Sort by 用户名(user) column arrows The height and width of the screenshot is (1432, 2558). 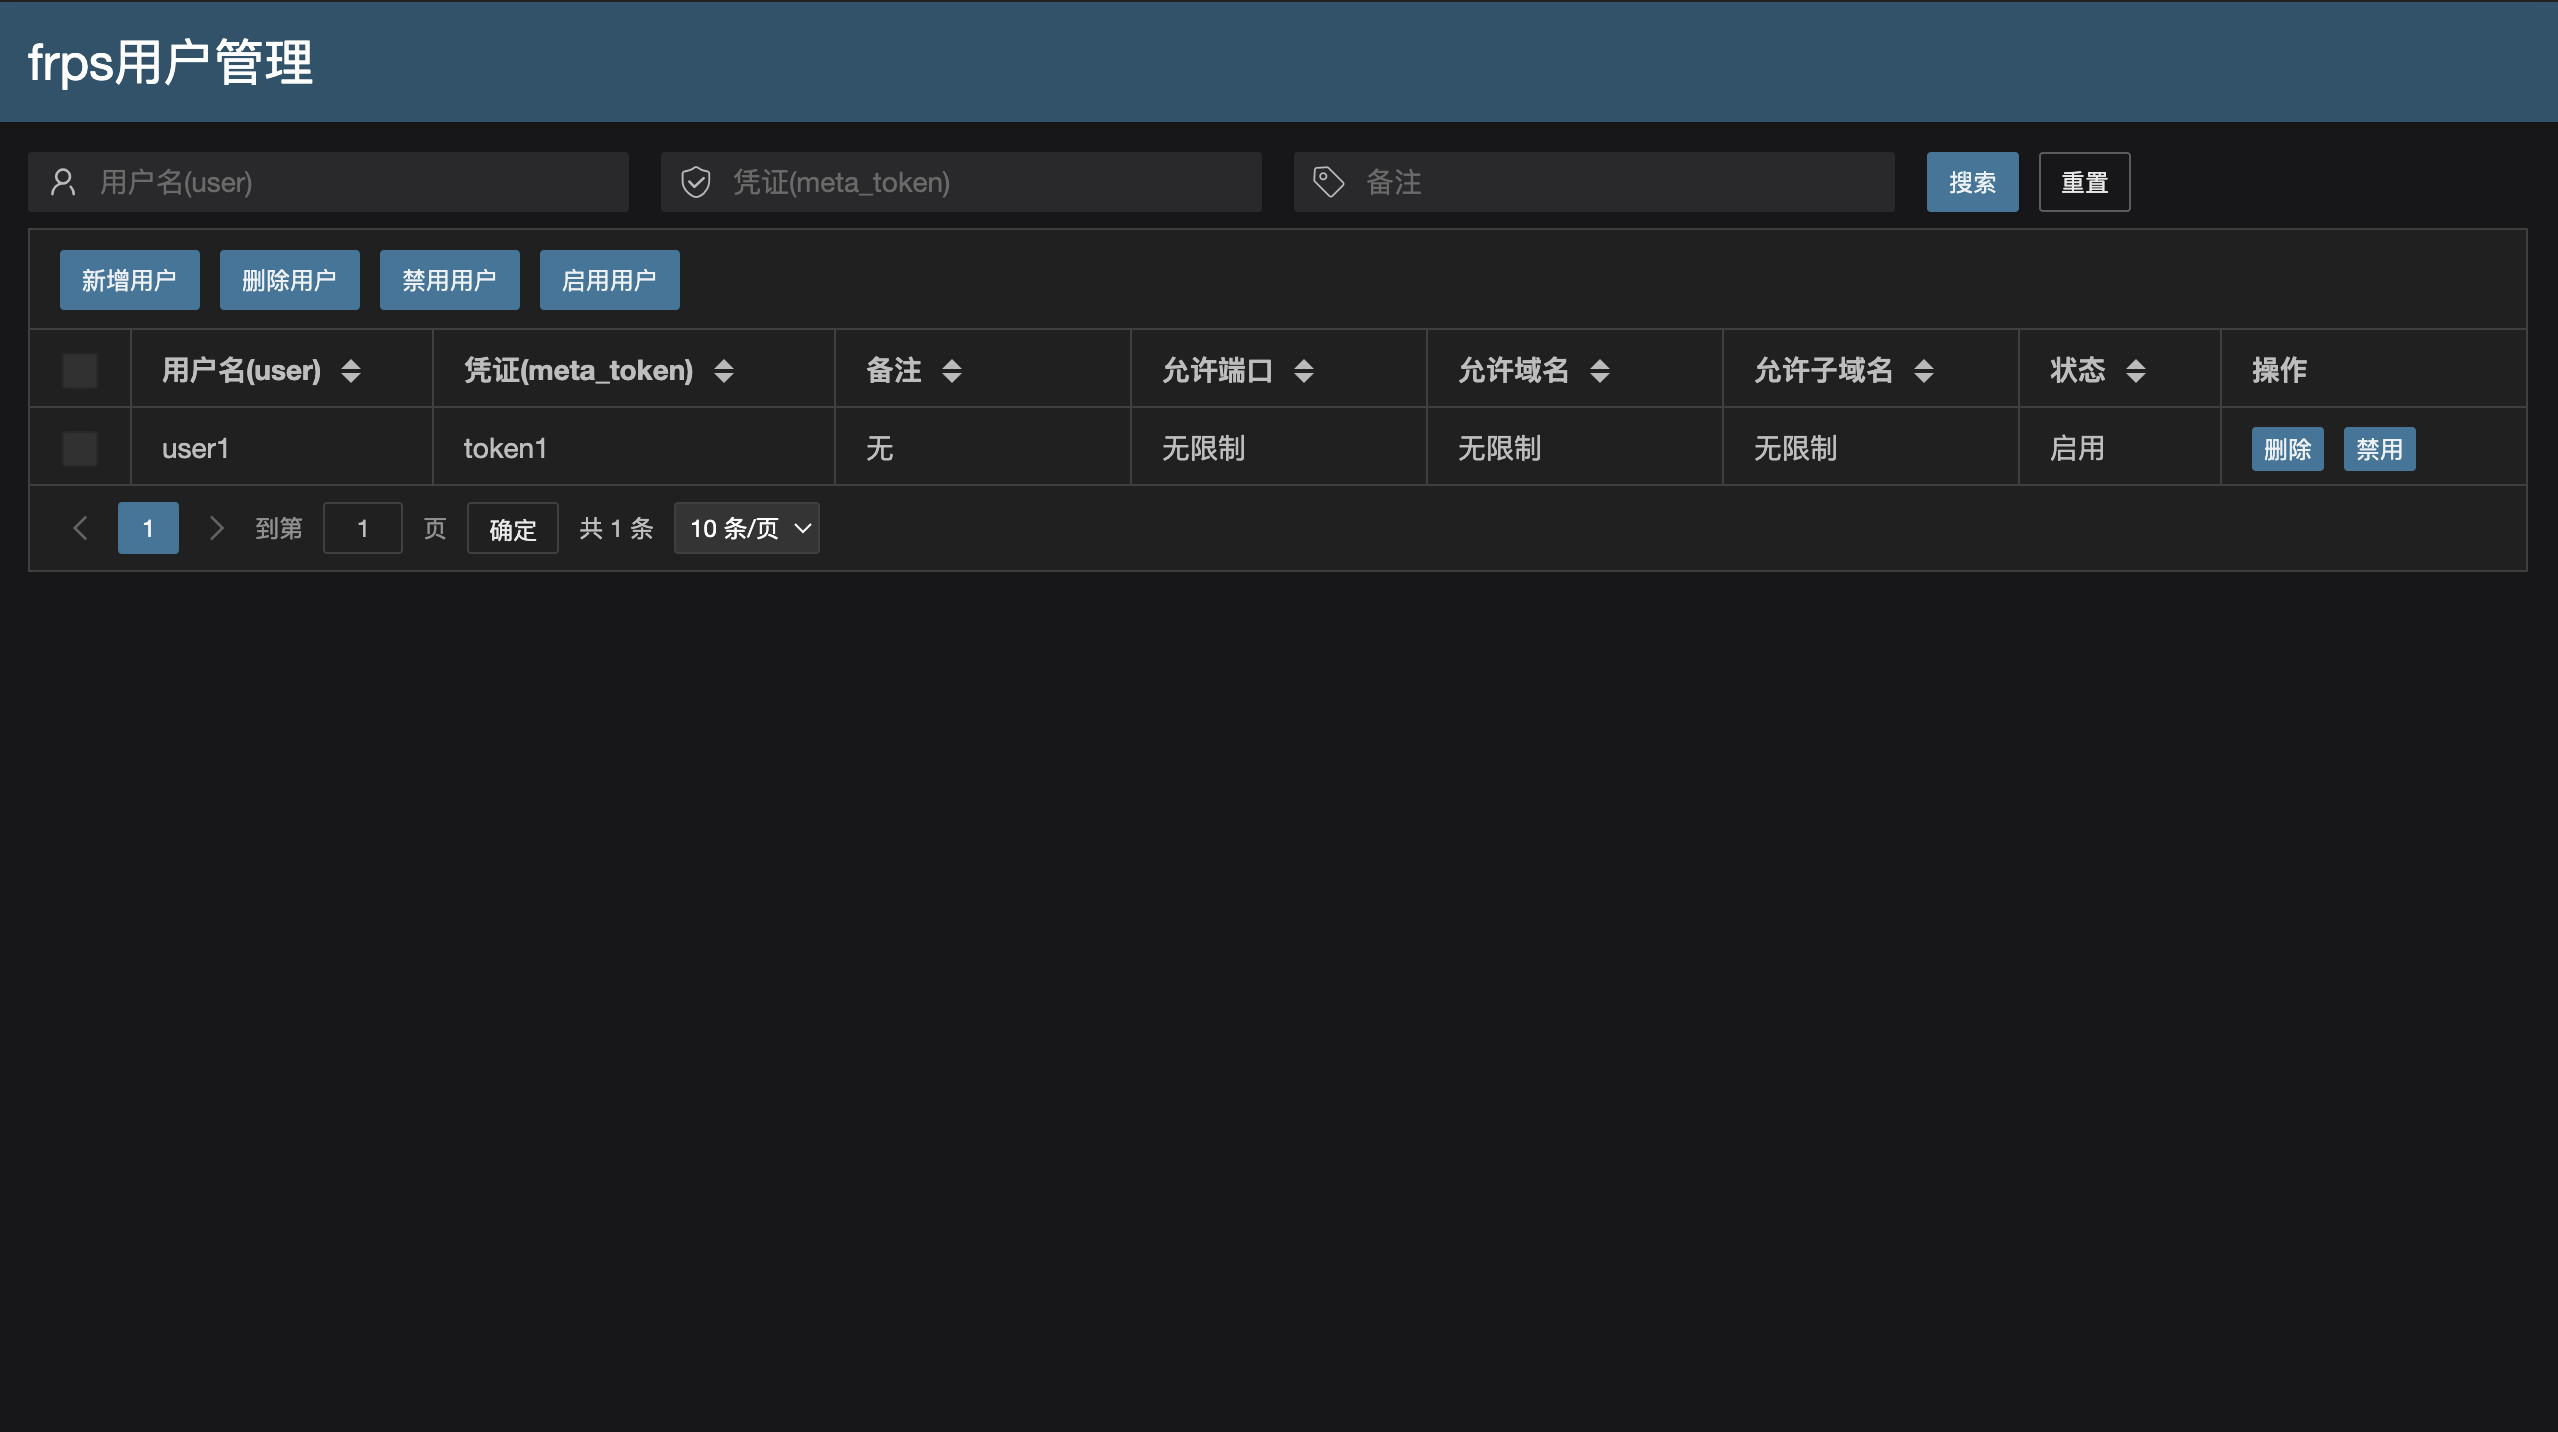point(351,371)
